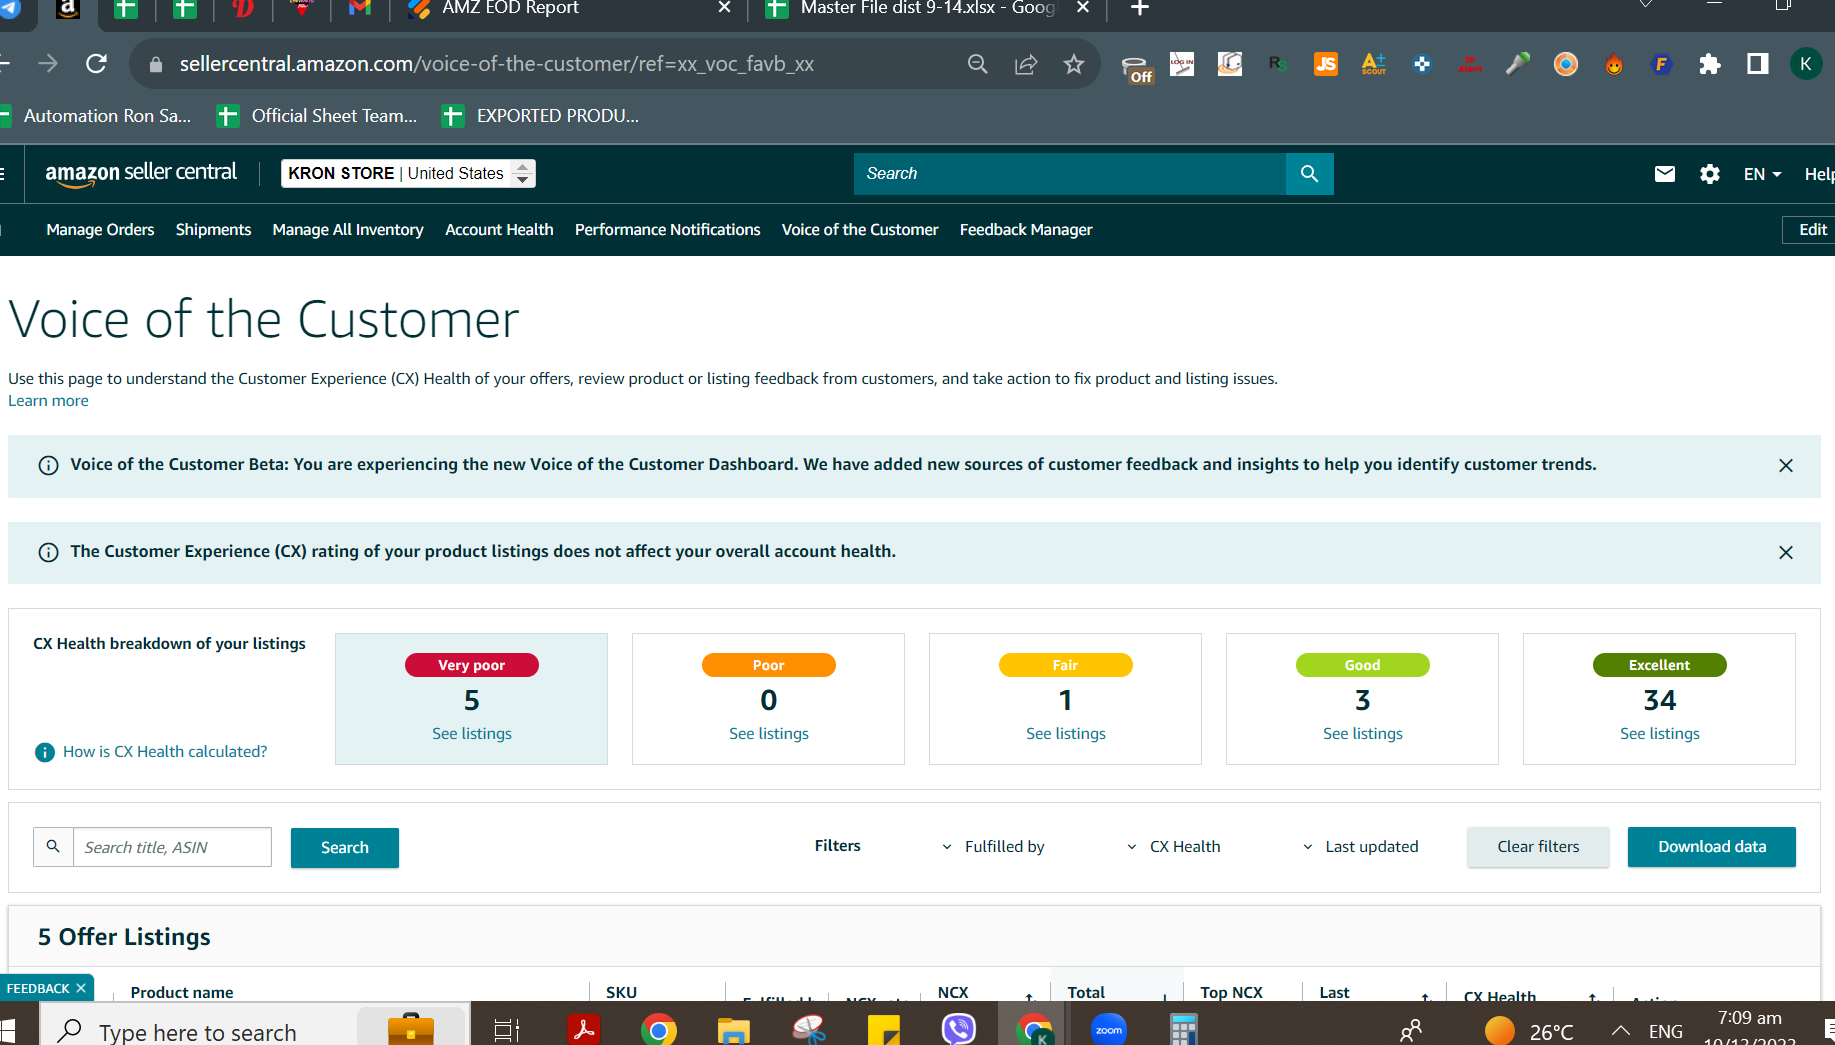The width and height of the screenshot is (1835, 1045).
Task: See listings with Good CX Health
Action: coord(1363,734)
